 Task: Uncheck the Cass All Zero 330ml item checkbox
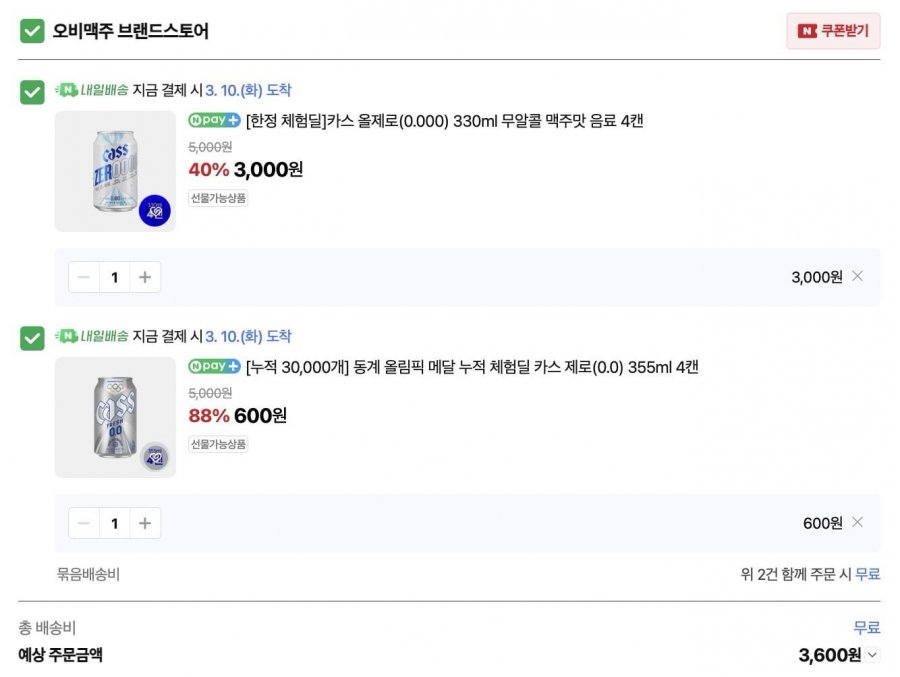pyautogui.click(x=32, y=92)
